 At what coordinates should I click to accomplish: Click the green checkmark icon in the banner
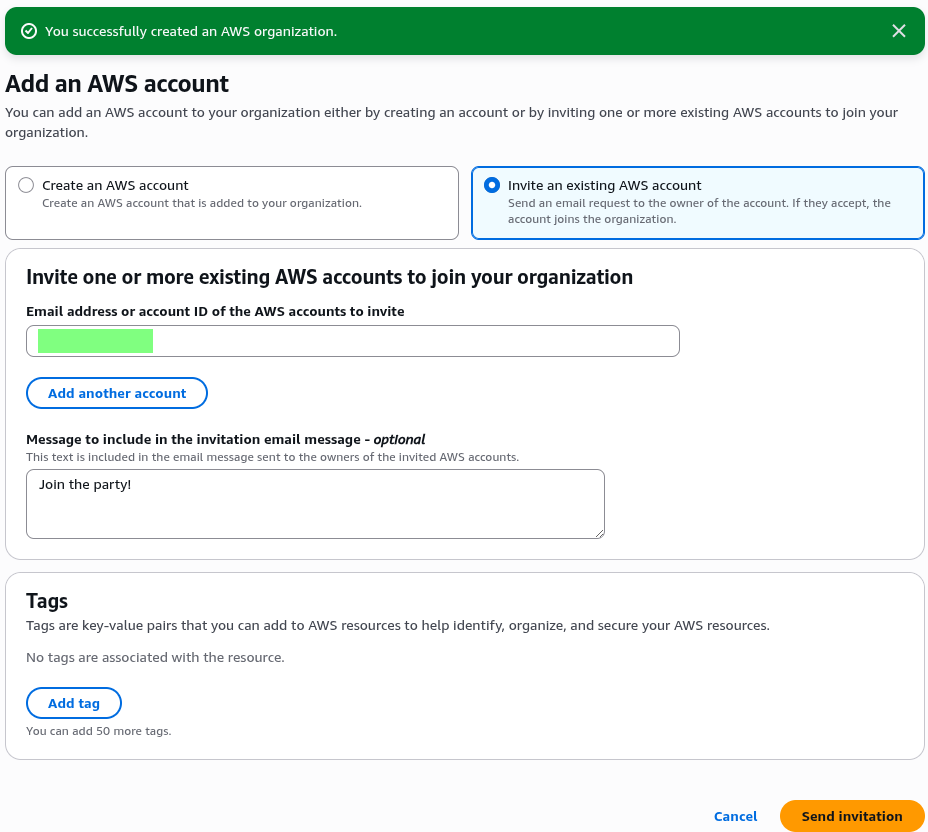(29, 31)
